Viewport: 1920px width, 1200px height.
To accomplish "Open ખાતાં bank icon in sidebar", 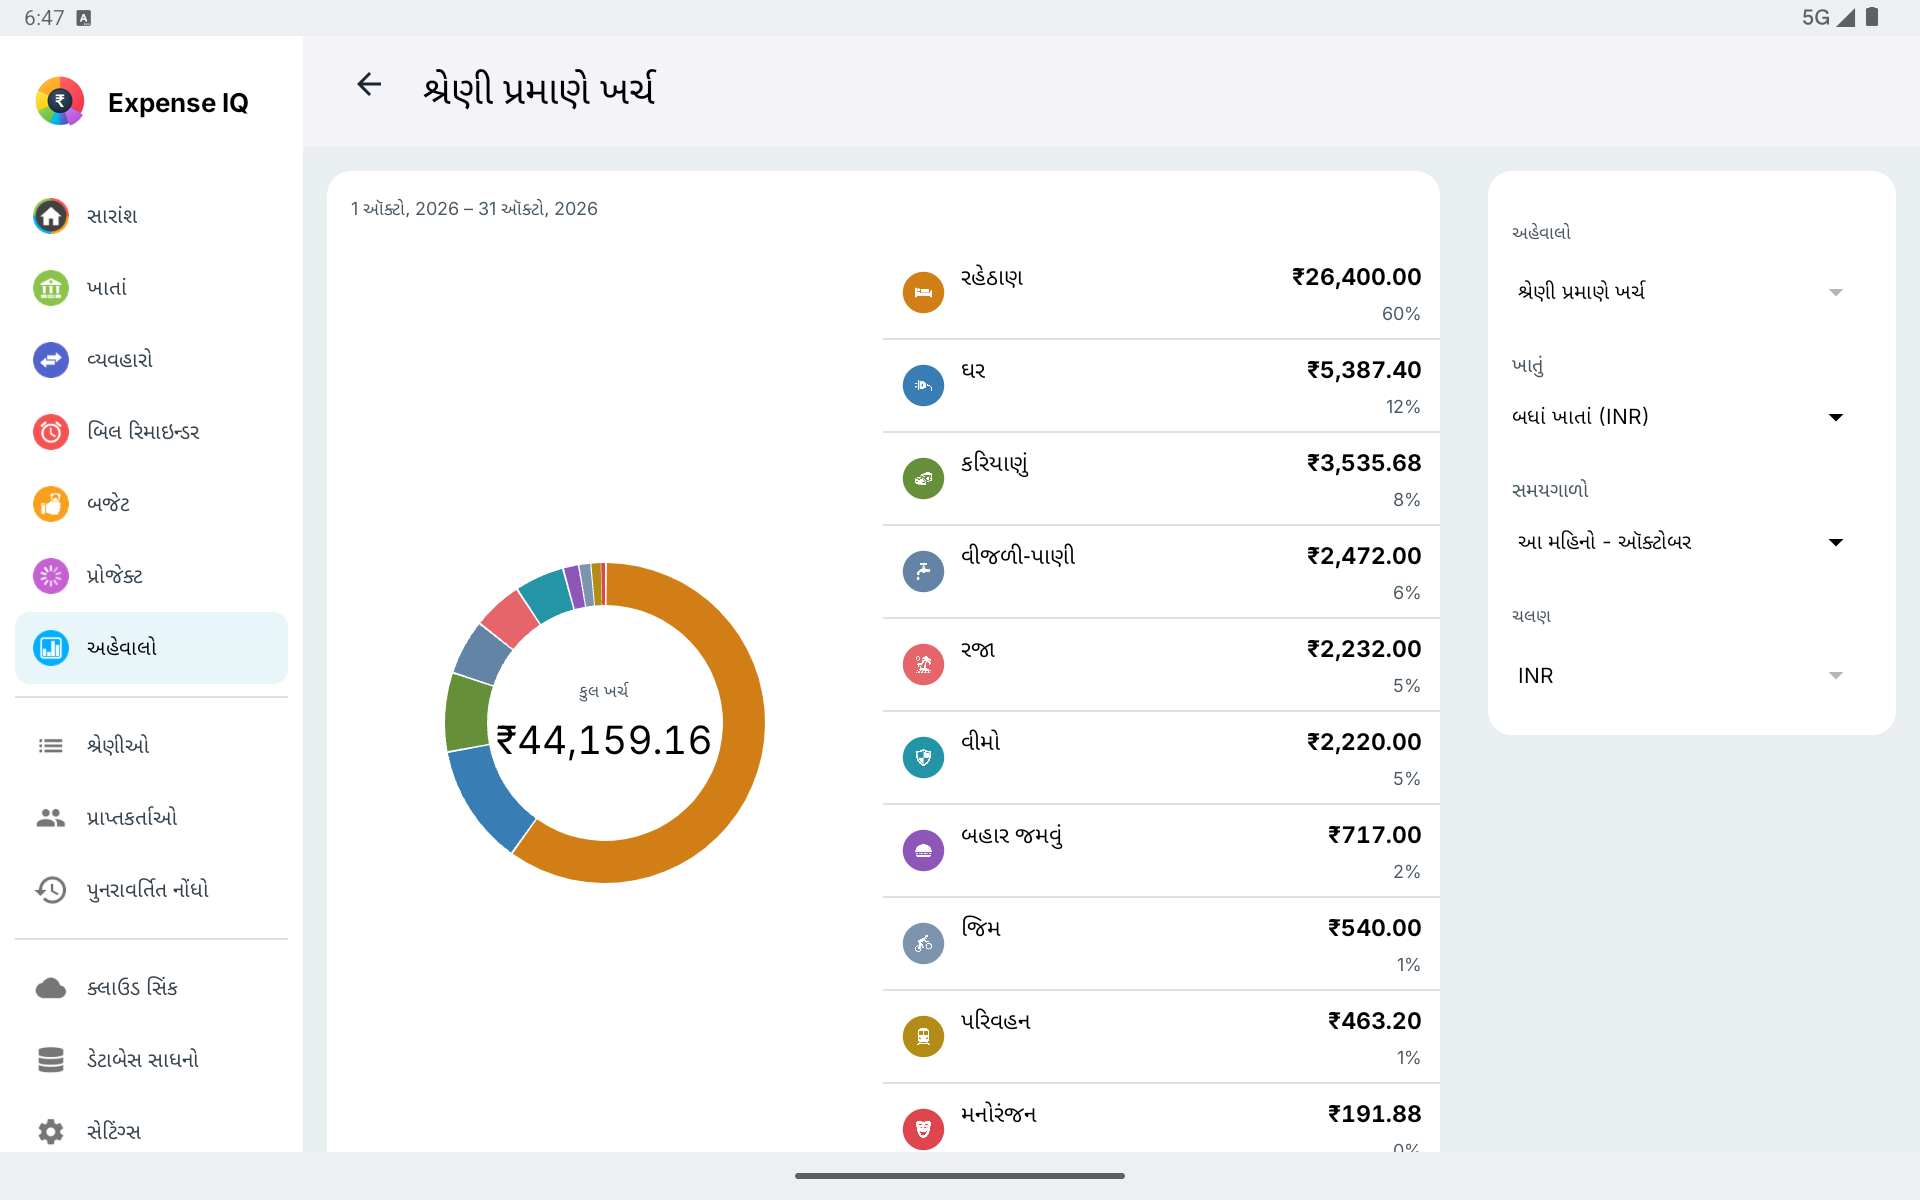I will (51, 288).
